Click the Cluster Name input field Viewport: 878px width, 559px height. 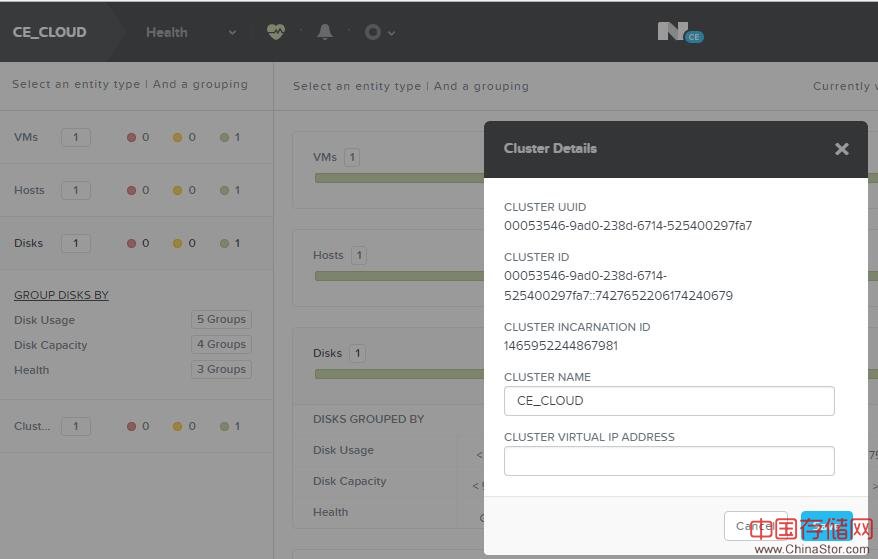click(x=668, y=401)
